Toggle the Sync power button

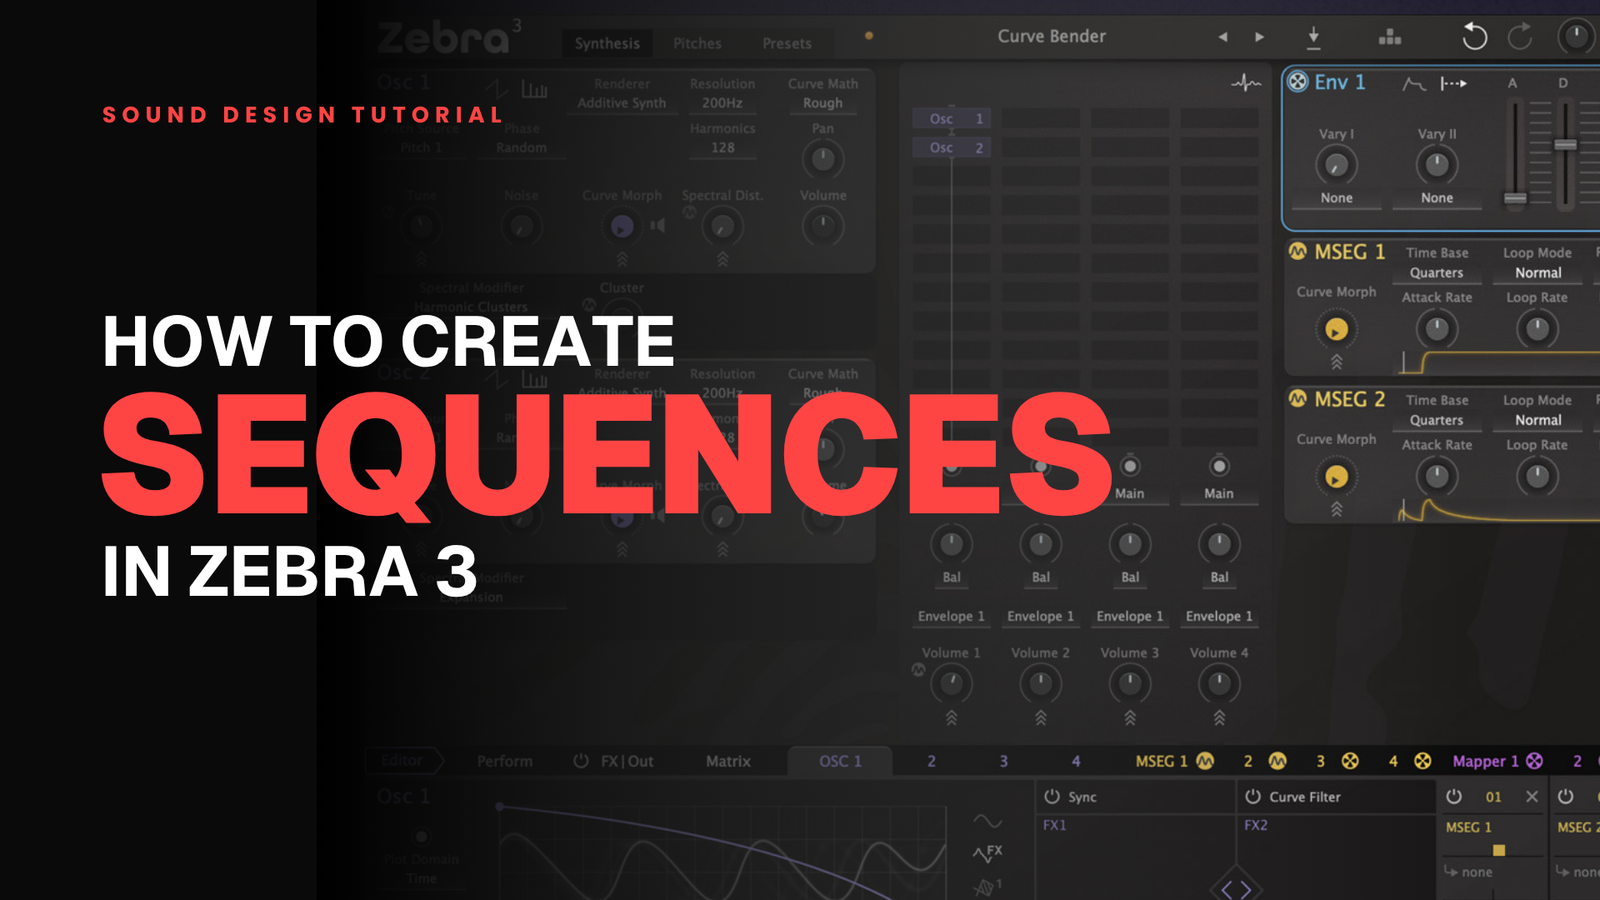[1052, 797]
